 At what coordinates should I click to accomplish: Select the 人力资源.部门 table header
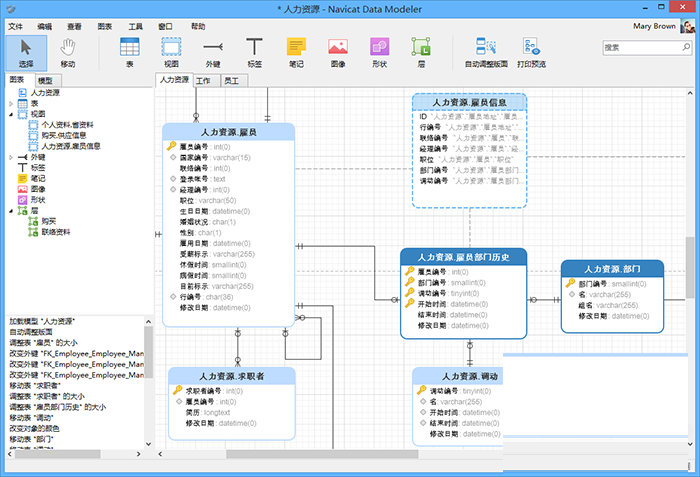click(x=612, y=269)
